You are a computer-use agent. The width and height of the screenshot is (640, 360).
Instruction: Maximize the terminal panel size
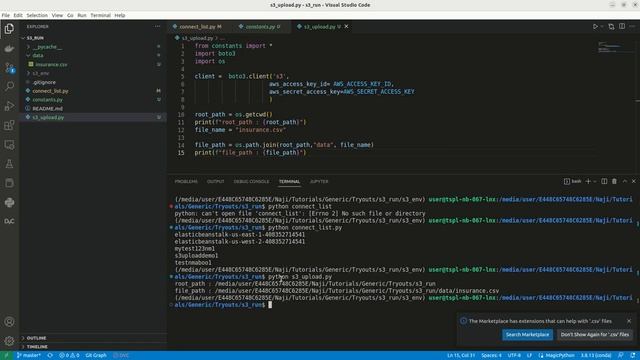coord(624,181)
